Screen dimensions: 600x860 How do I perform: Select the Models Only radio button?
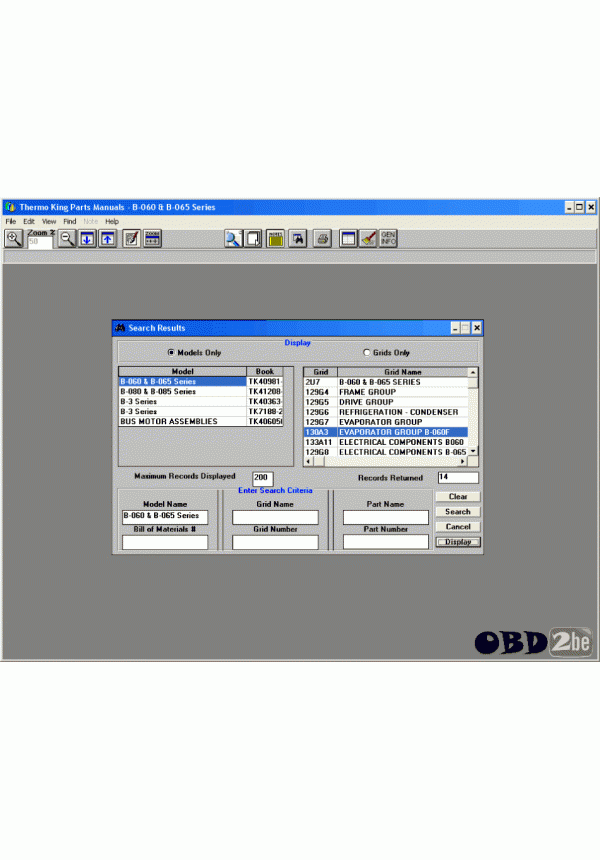coord(171,352)
